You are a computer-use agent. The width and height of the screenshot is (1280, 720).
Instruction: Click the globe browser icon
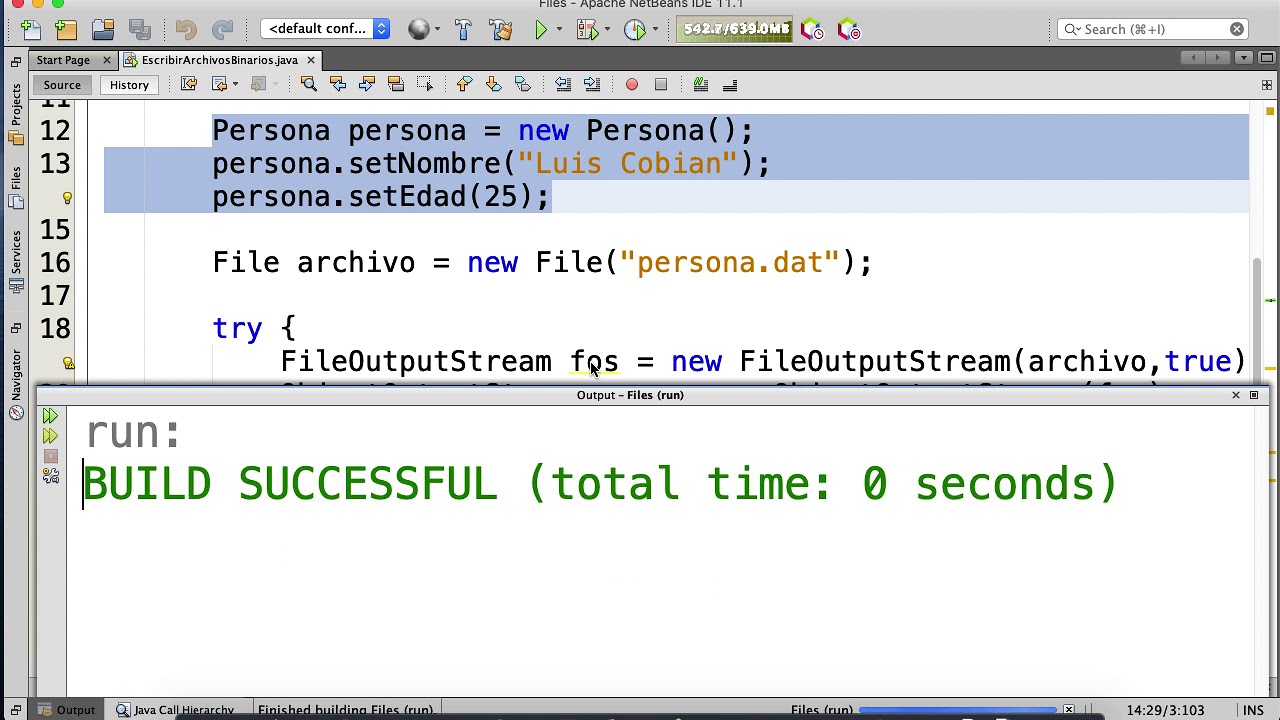(418, 29)
